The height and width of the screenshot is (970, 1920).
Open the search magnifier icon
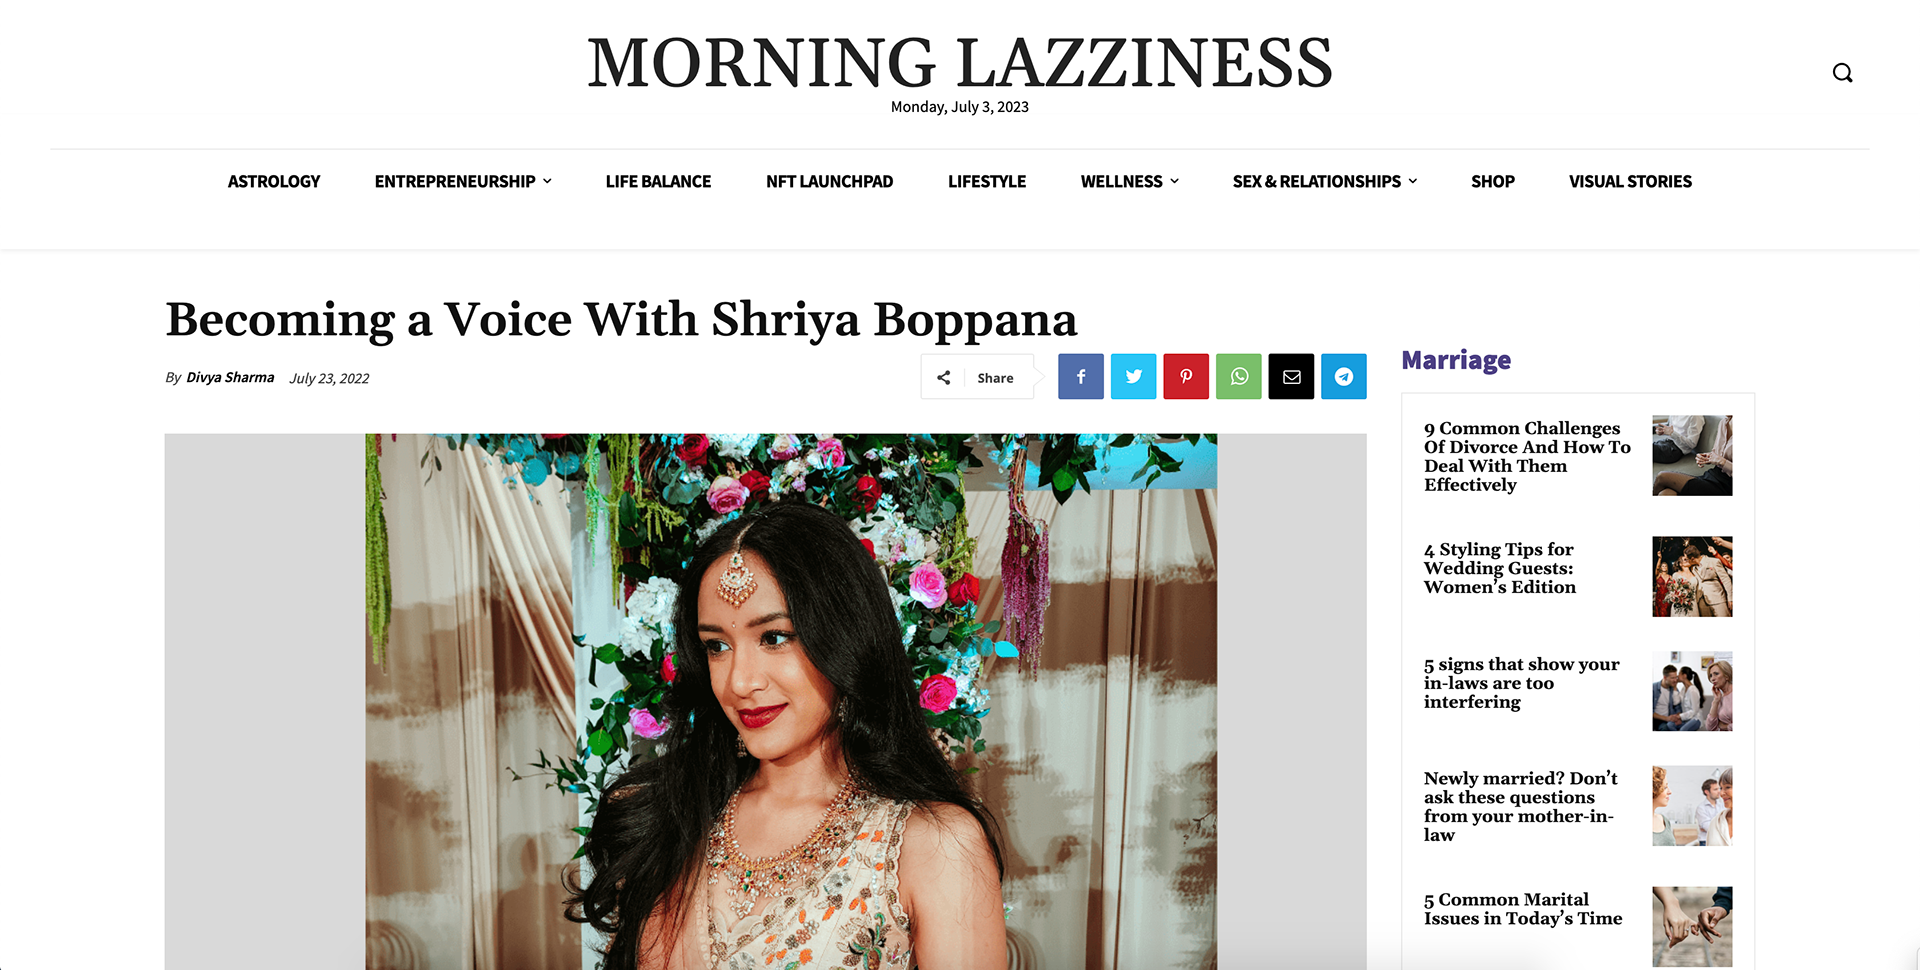pyautogui.click(x=1842, y=73)
